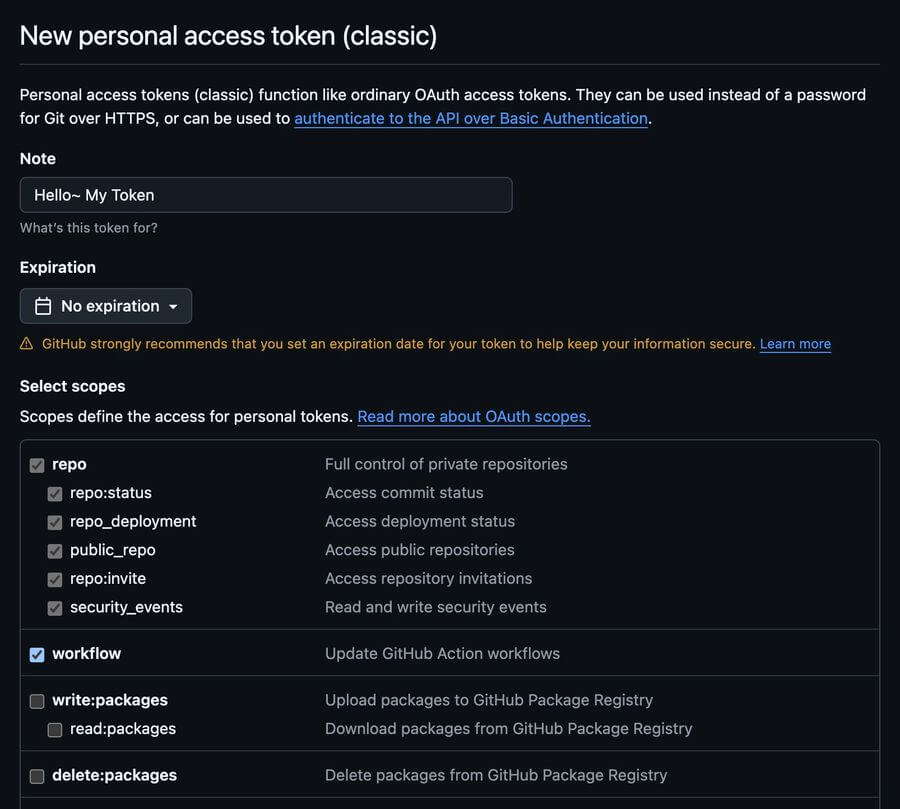Toggle the repo_deployment checkbox
Image resolution: width=900 pixels, height=809 pixels.
[55, 522]
